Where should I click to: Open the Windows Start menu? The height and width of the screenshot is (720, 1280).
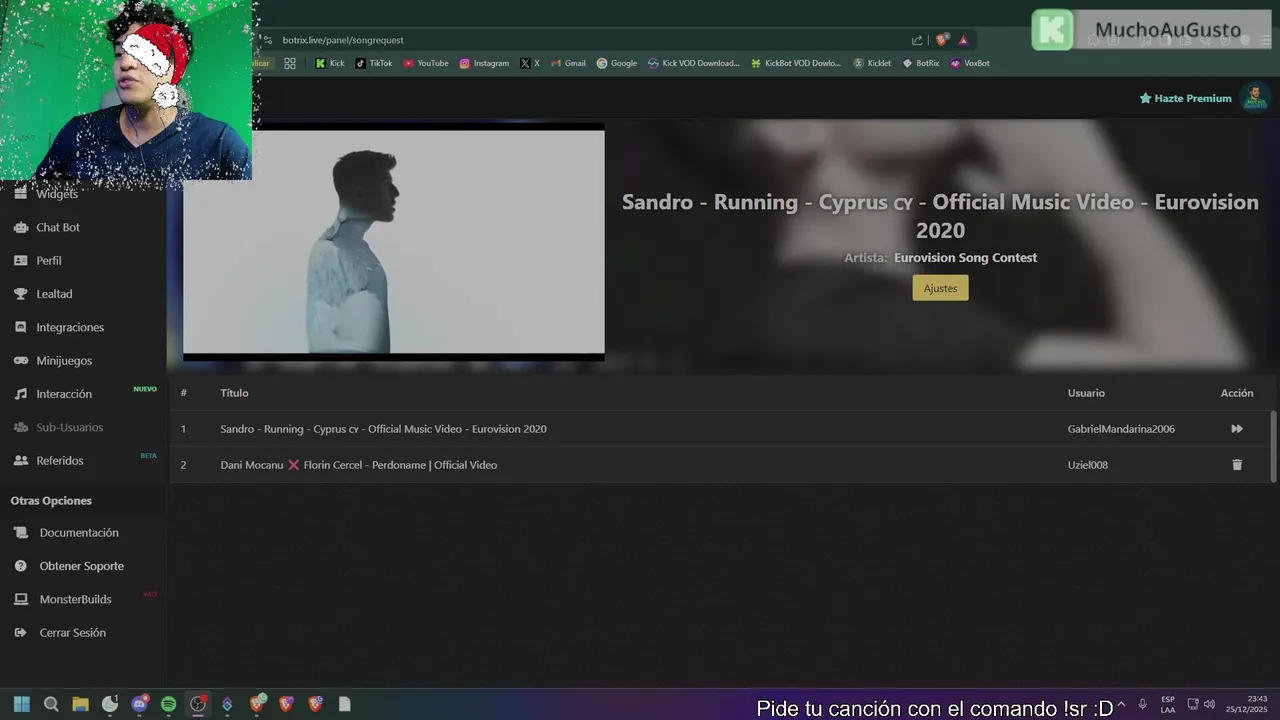coord(21,704)
